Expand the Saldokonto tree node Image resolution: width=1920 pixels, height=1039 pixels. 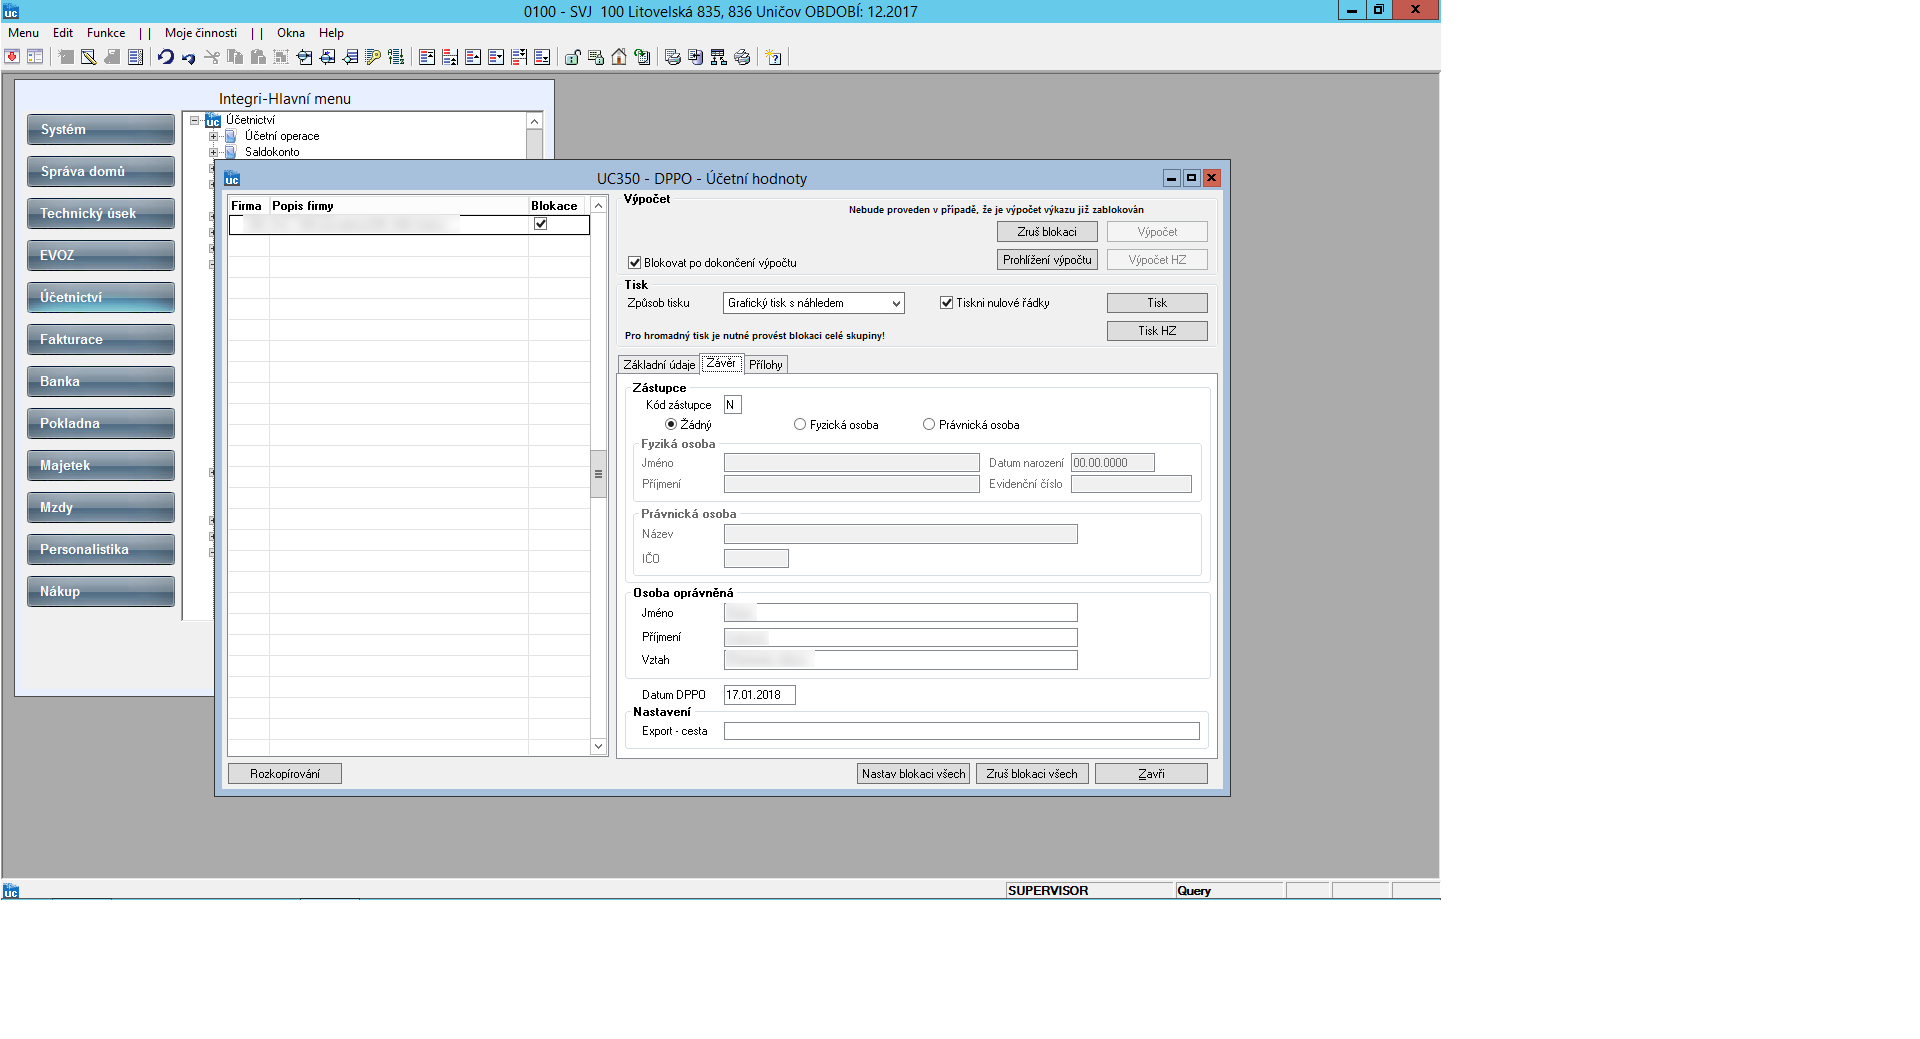click(213, 152)
